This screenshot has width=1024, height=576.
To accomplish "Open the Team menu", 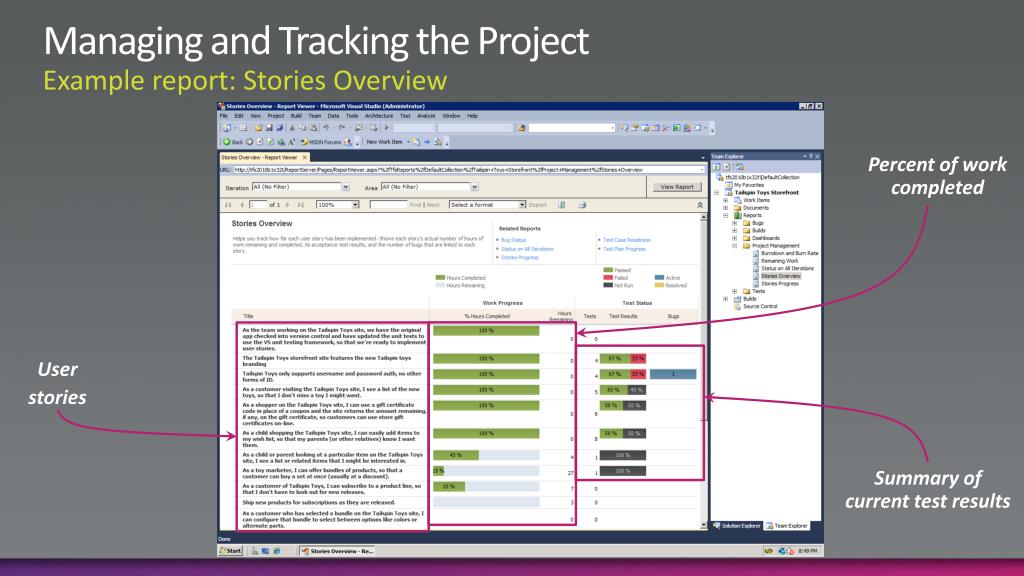I will click(x=315, y=116).
